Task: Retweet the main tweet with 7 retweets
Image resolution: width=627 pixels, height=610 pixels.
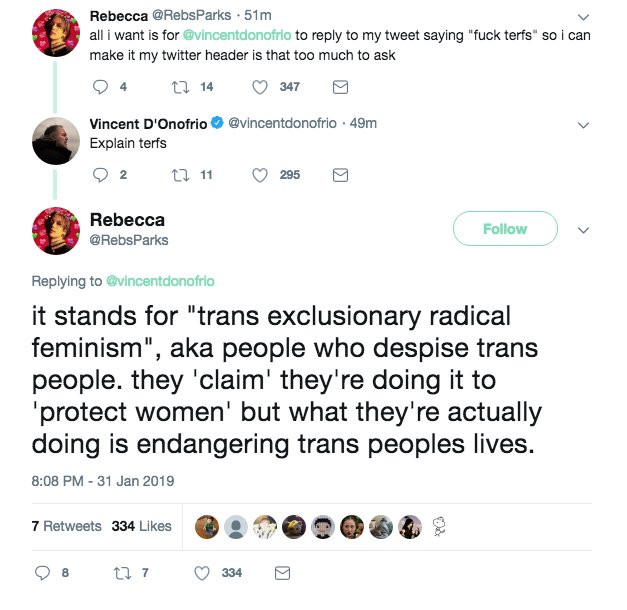Action: [x=122, y=573]
